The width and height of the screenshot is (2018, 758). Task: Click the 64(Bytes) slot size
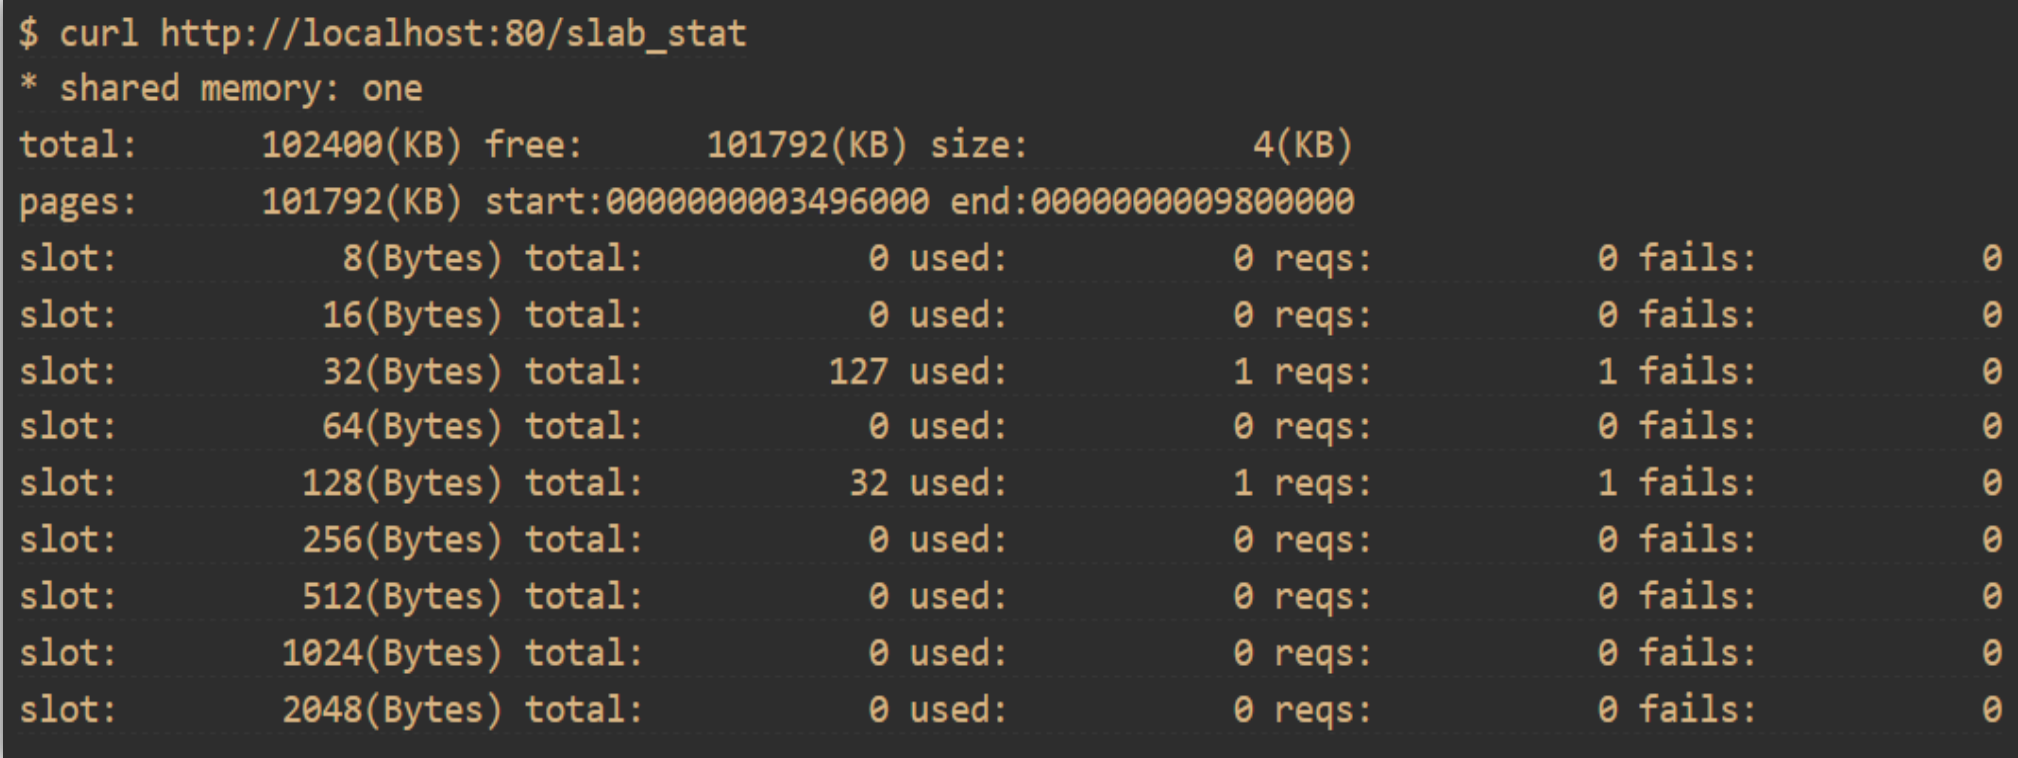click(411, 427)
